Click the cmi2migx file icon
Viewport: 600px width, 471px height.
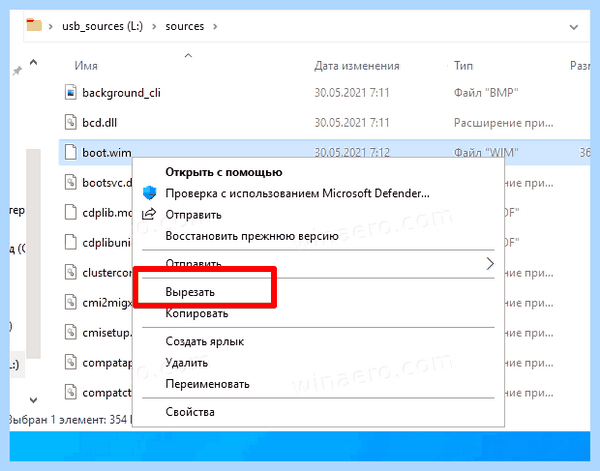point(70,302)
